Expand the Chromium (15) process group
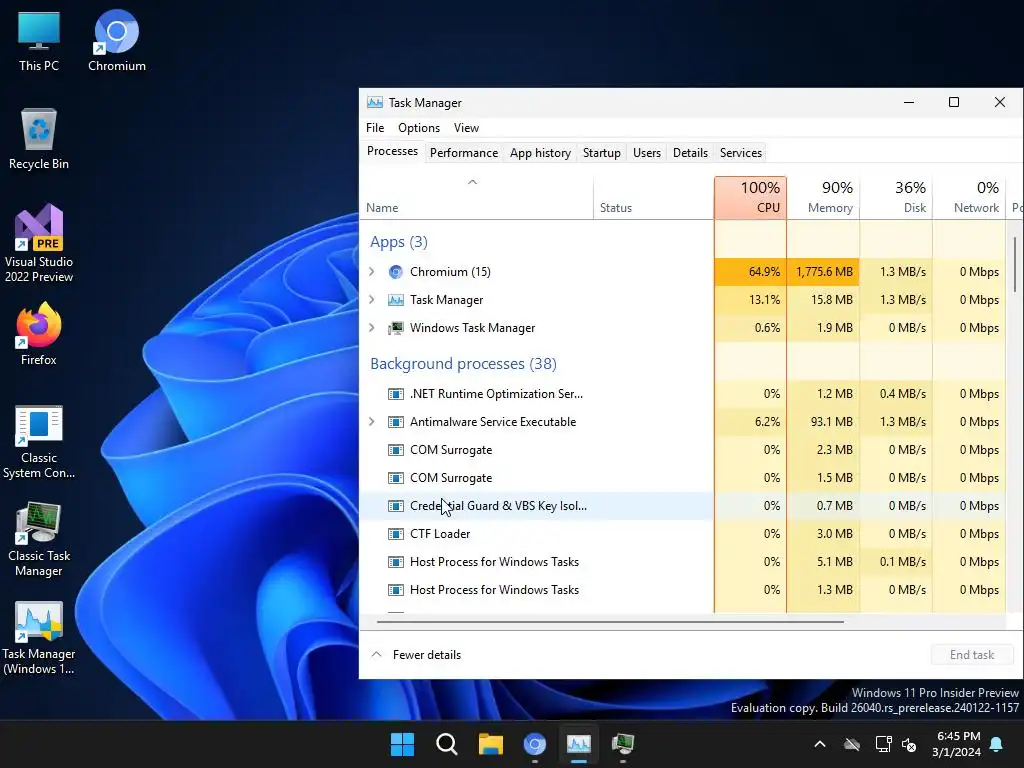Viewport: 1024px width, 768px height. pos(372,272)
